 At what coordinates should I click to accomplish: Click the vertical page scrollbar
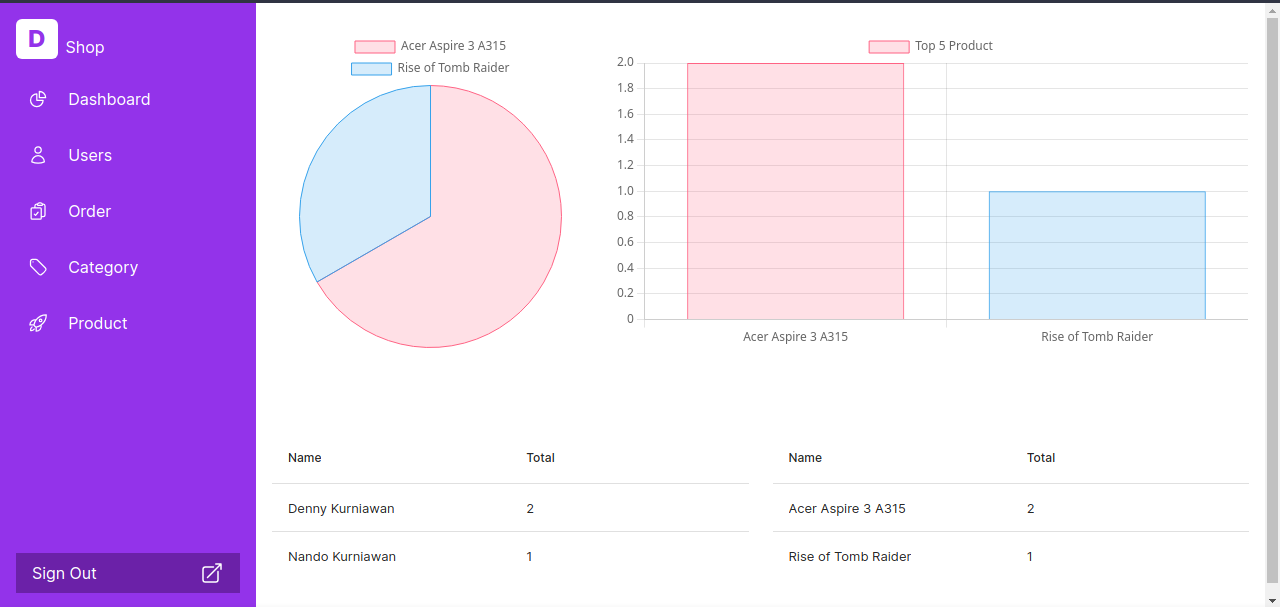[1272, 300]
